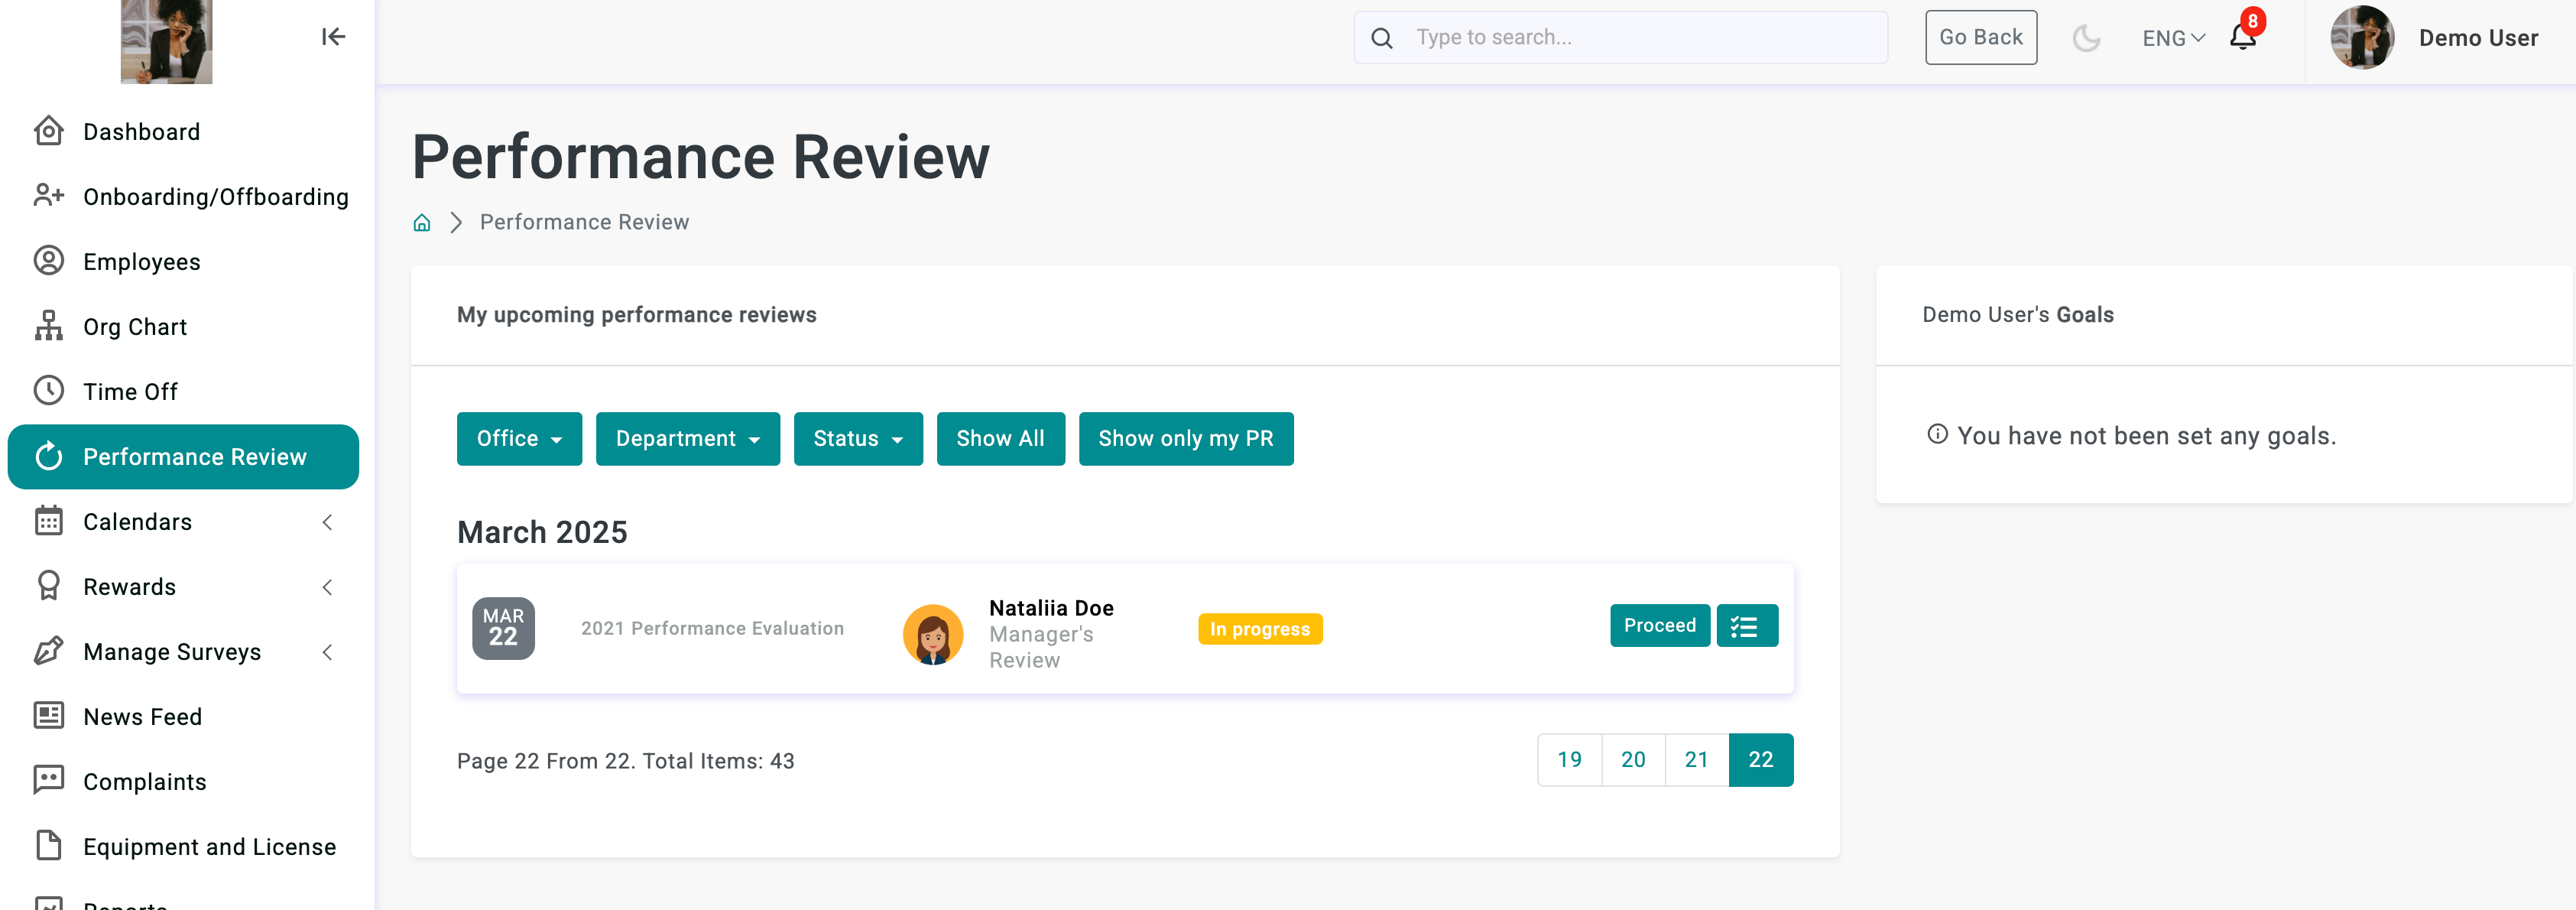Open notifications bell with 8 badge
The image size is (2576, 910).
2243,36
